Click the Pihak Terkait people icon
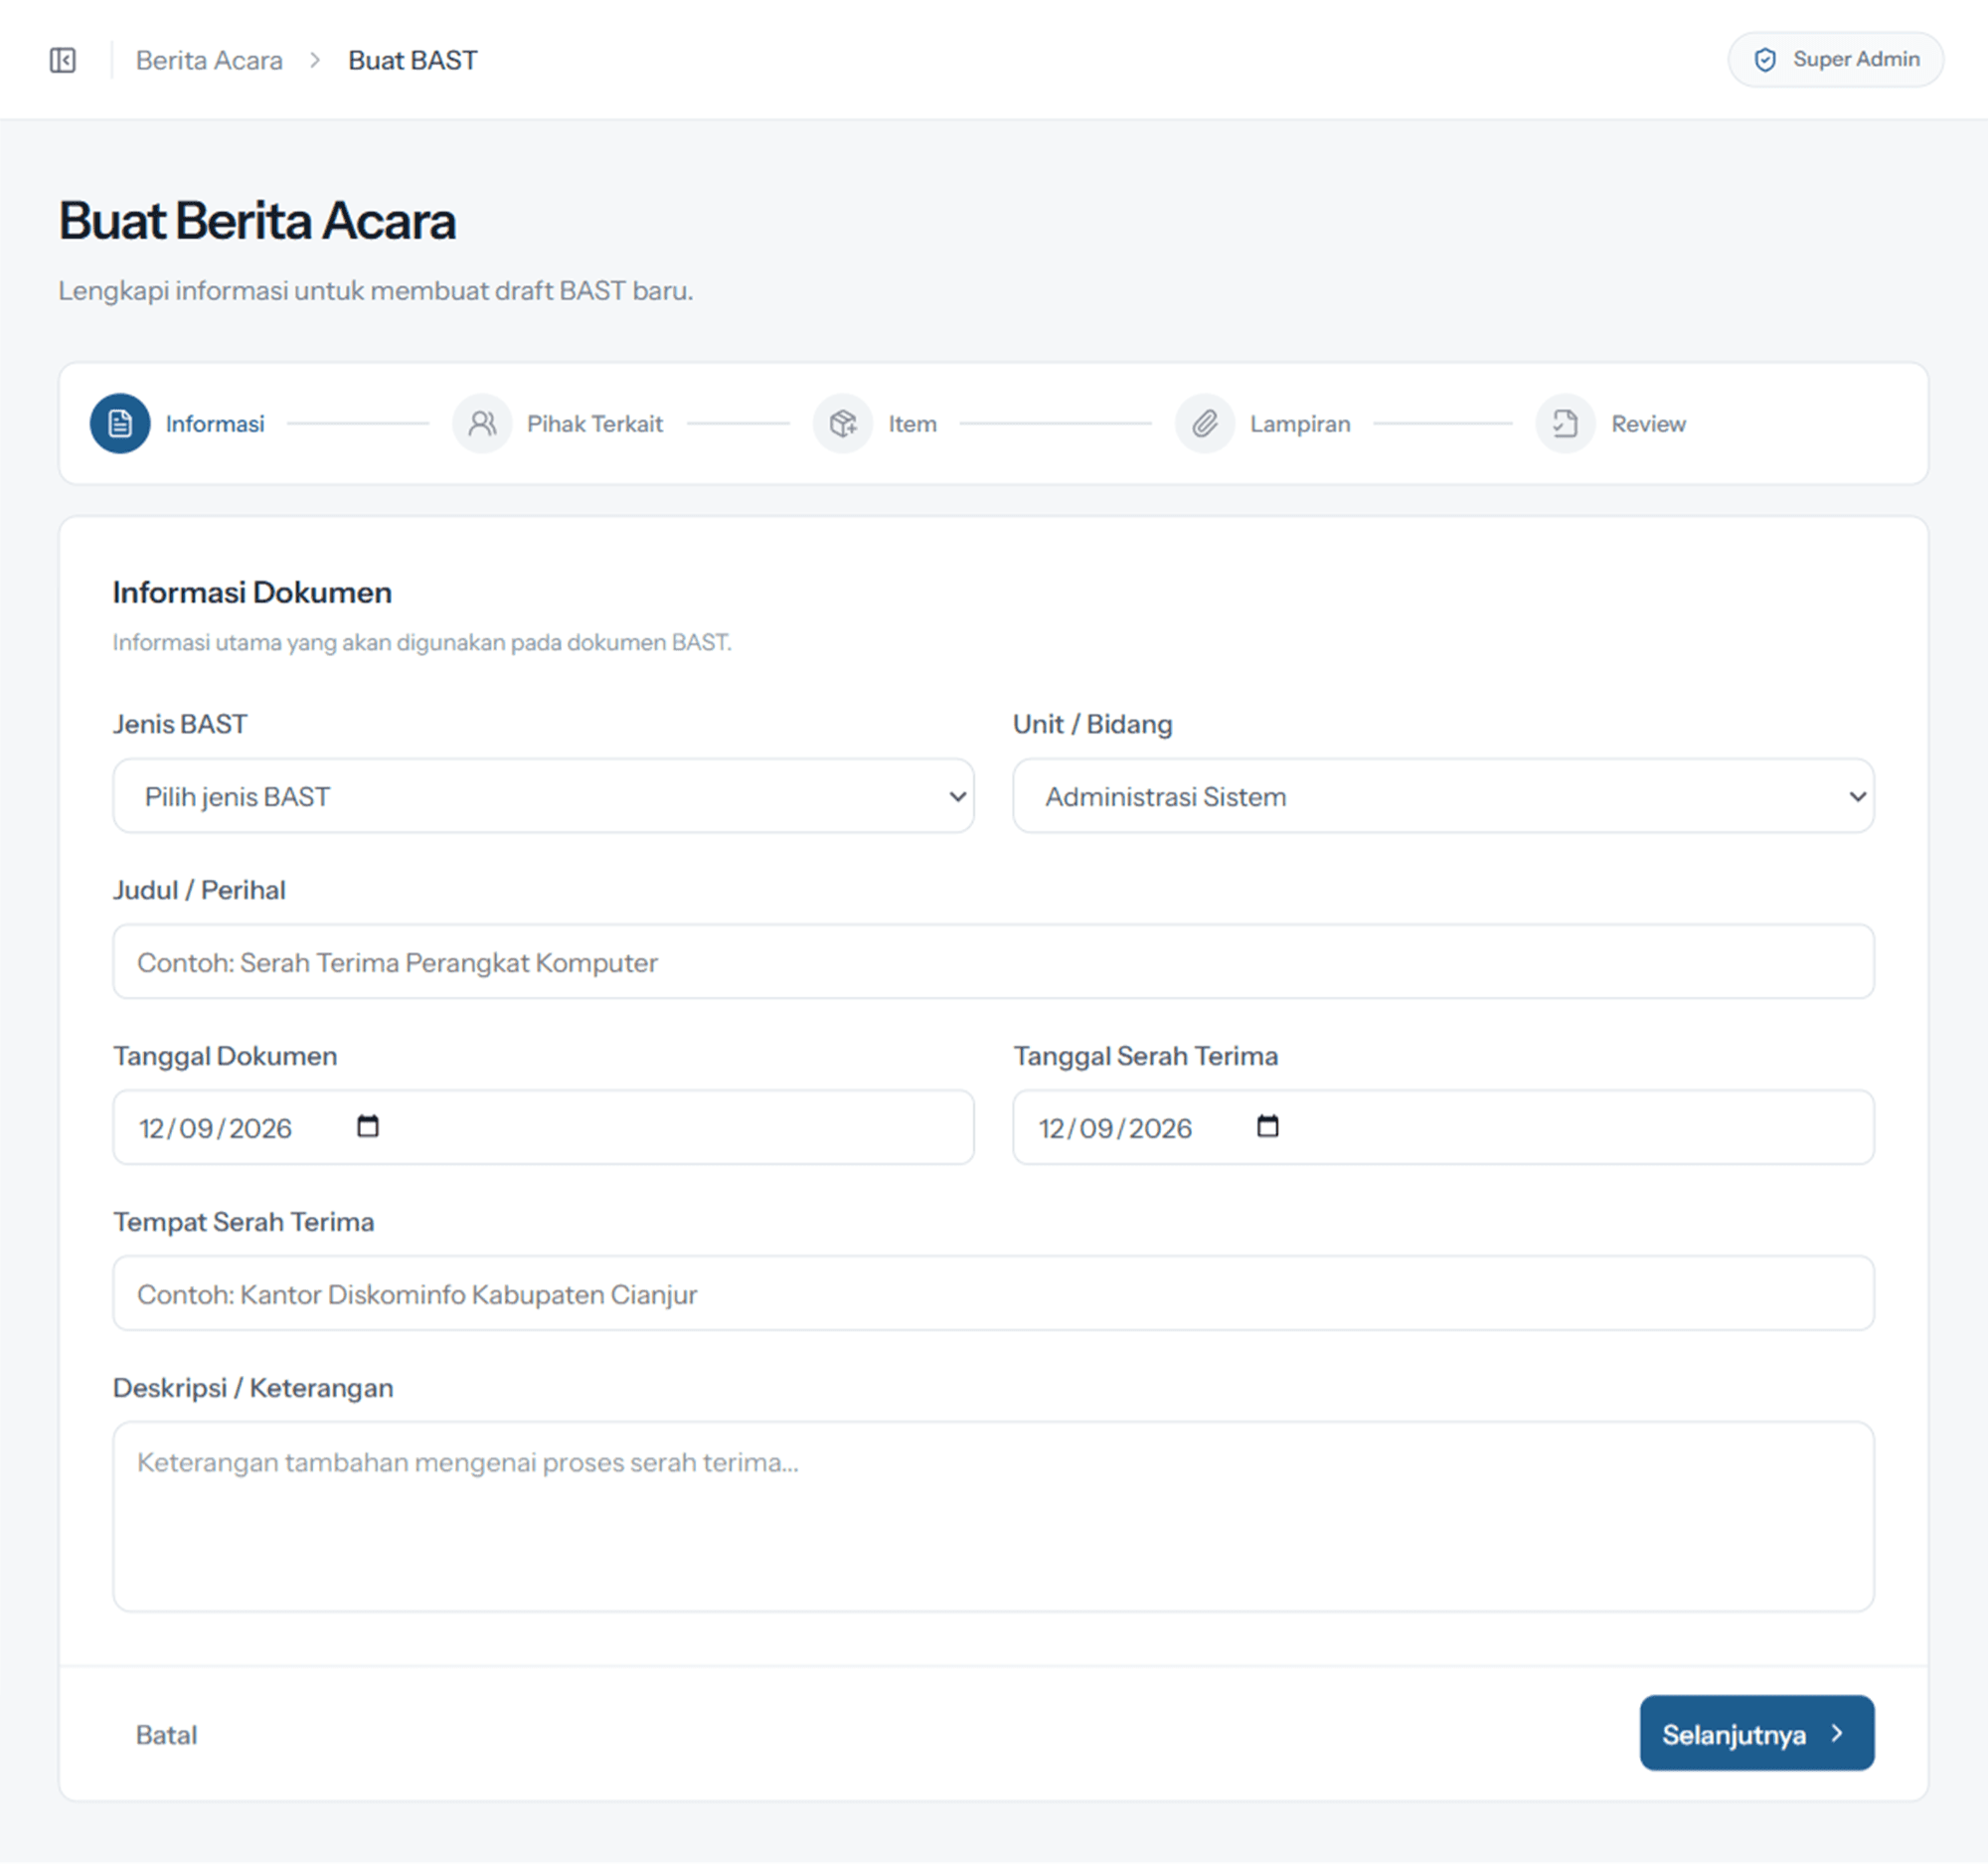Viewport: 1988px width, 1864px height. click(x=482, y=423)
